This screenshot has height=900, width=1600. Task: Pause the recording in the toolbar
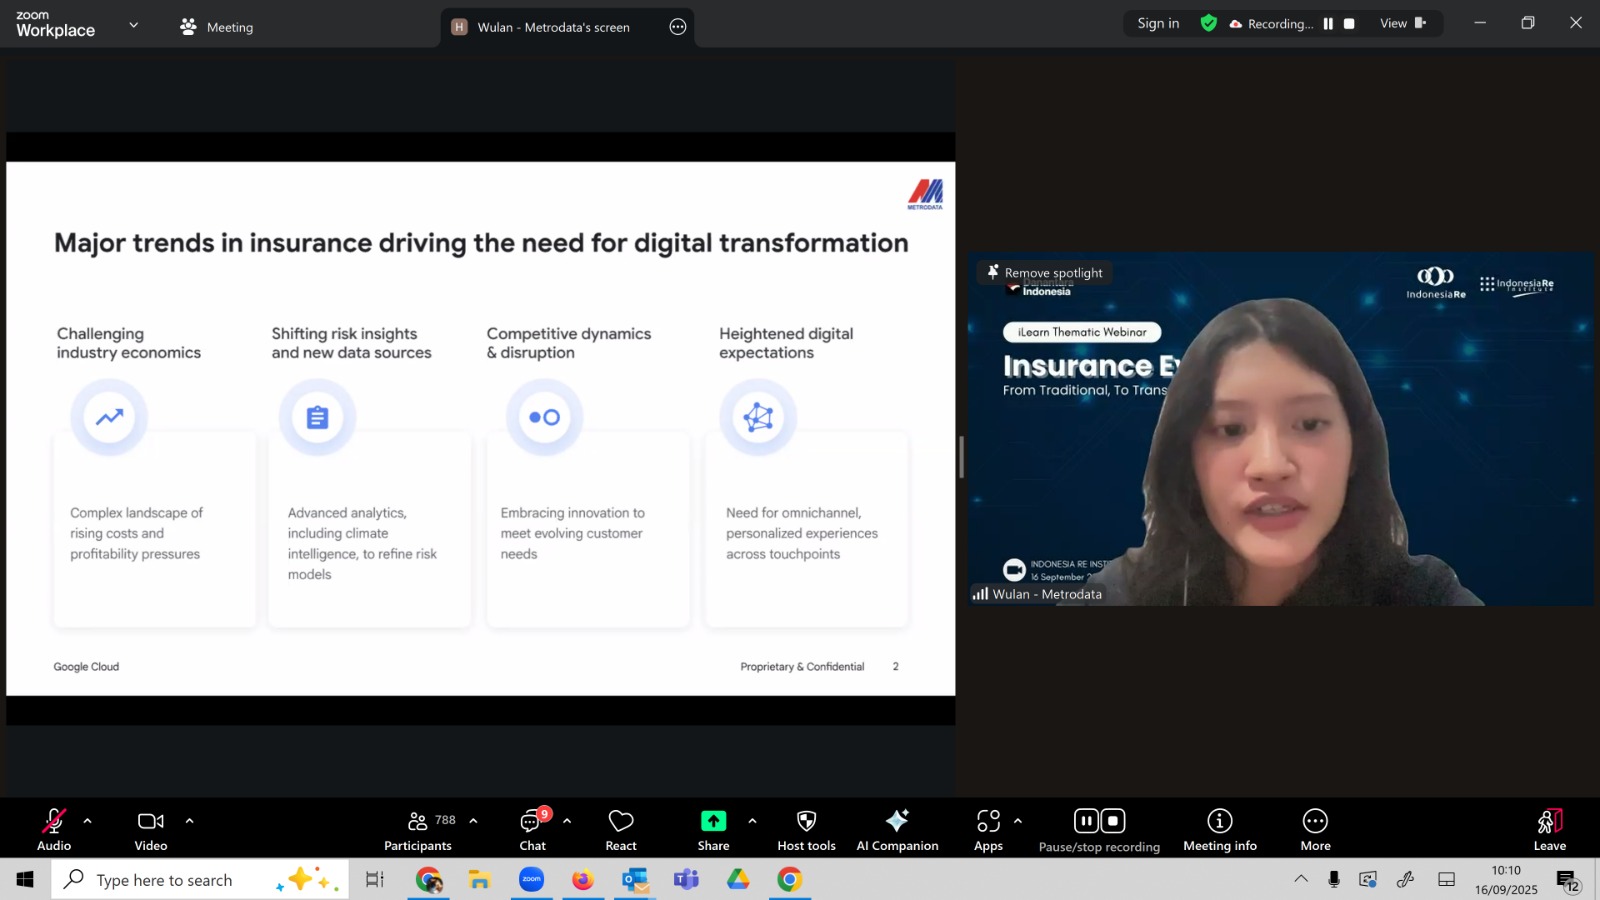[x=1086, y=821]
